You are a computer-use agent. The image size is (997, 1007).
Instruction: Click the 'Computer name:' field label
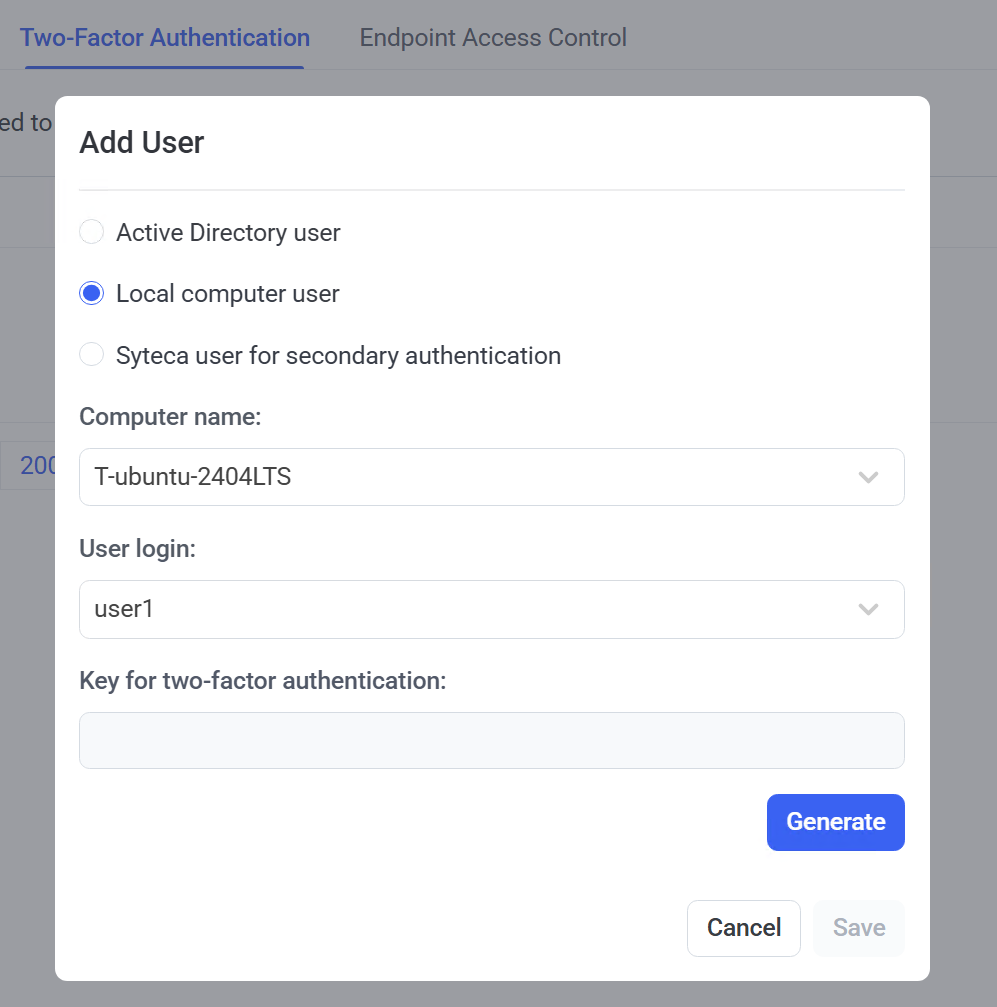[170, 417]
